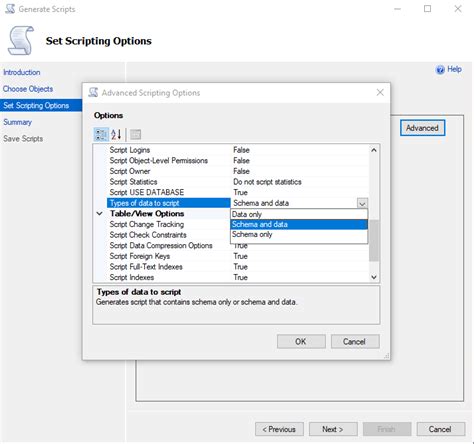This screenshot has height=444, width=474.
Task: Go to the Choose Objects wizard step
Action: [28, 89]
